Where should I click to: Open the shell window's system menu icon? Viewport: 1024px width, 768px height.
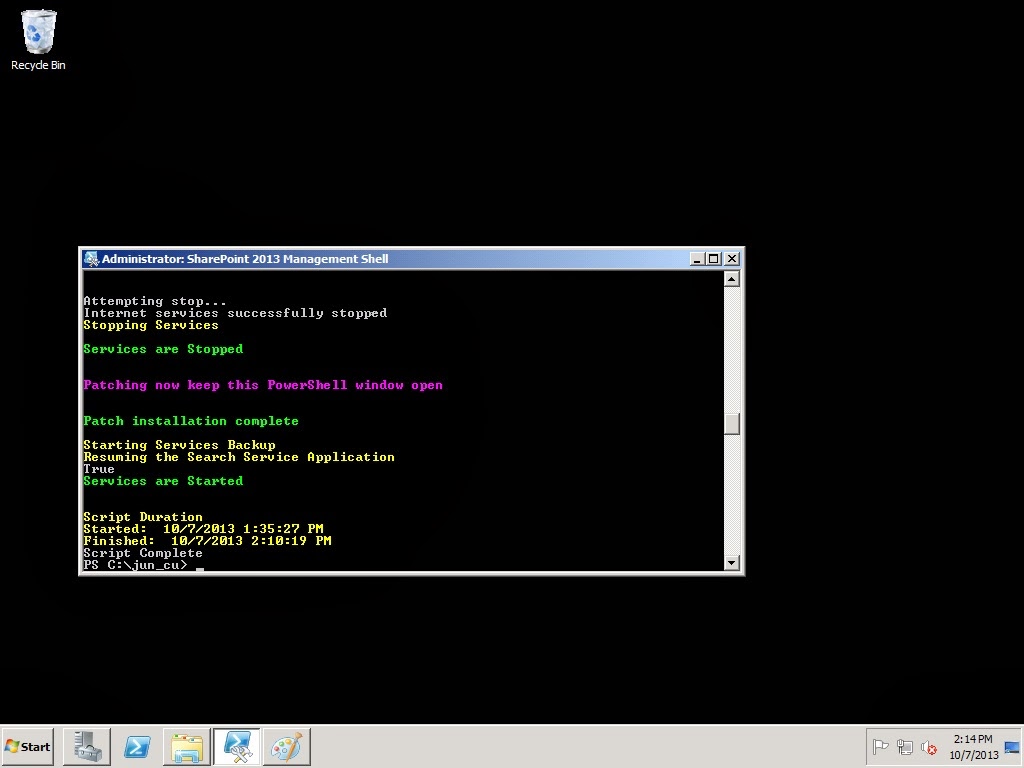click(x=92, y=259)
